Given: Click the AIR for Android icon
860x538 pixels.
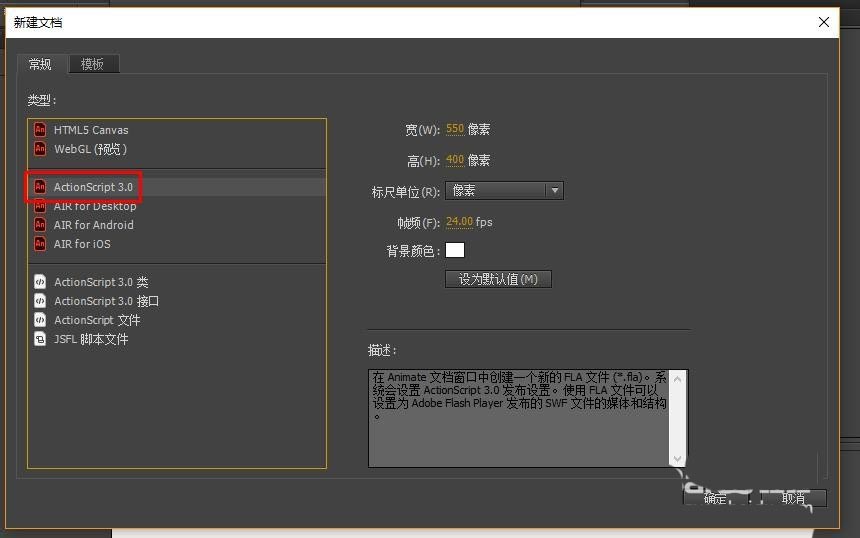Looking at the screenshot, I should 40,225.
